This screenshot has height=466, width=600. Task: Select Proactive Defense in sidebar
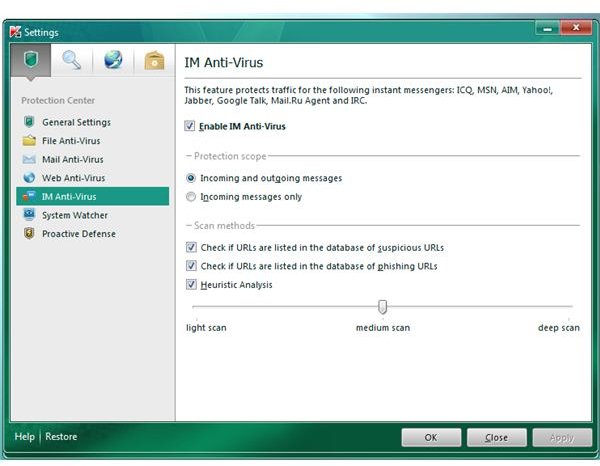point(93,234)
